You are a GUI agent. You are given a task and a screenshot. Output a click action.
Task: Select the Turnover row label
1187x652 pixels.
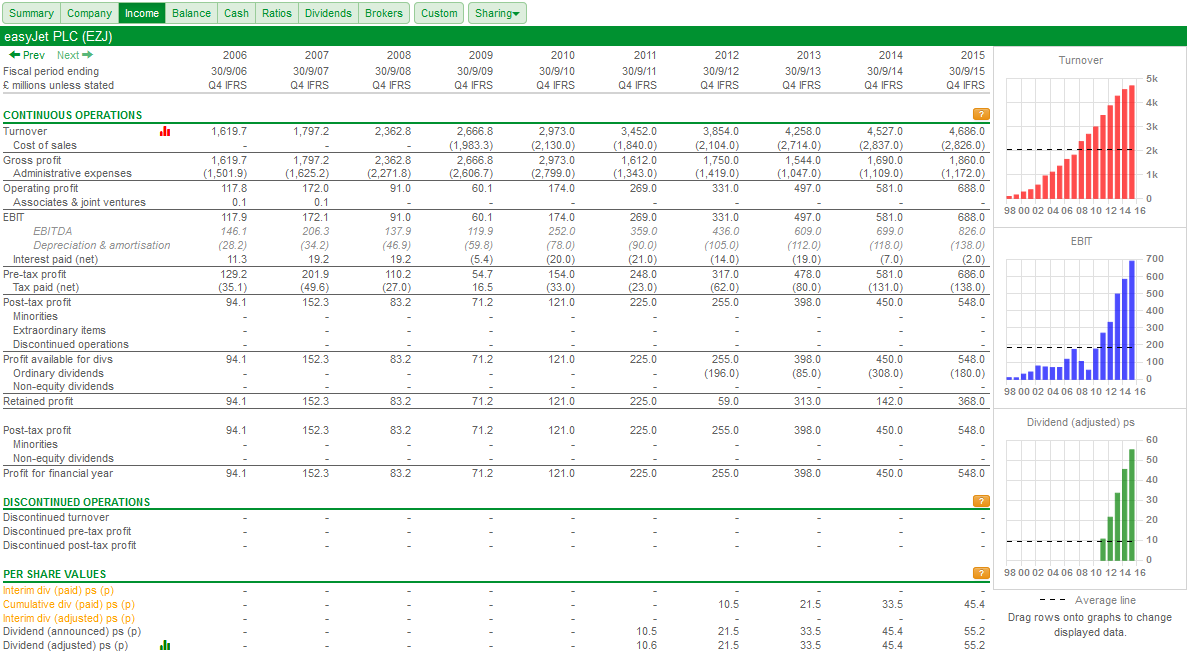coord(25,132)
